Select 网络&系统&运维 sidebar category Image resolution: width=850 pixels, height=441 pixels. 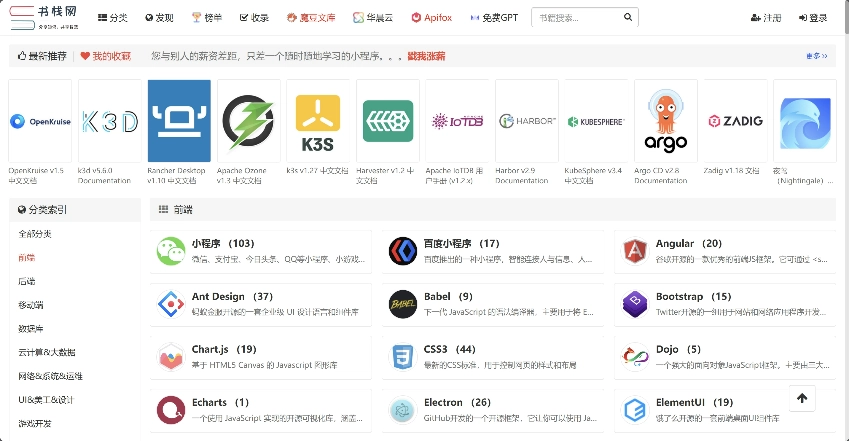pos(50,376)
